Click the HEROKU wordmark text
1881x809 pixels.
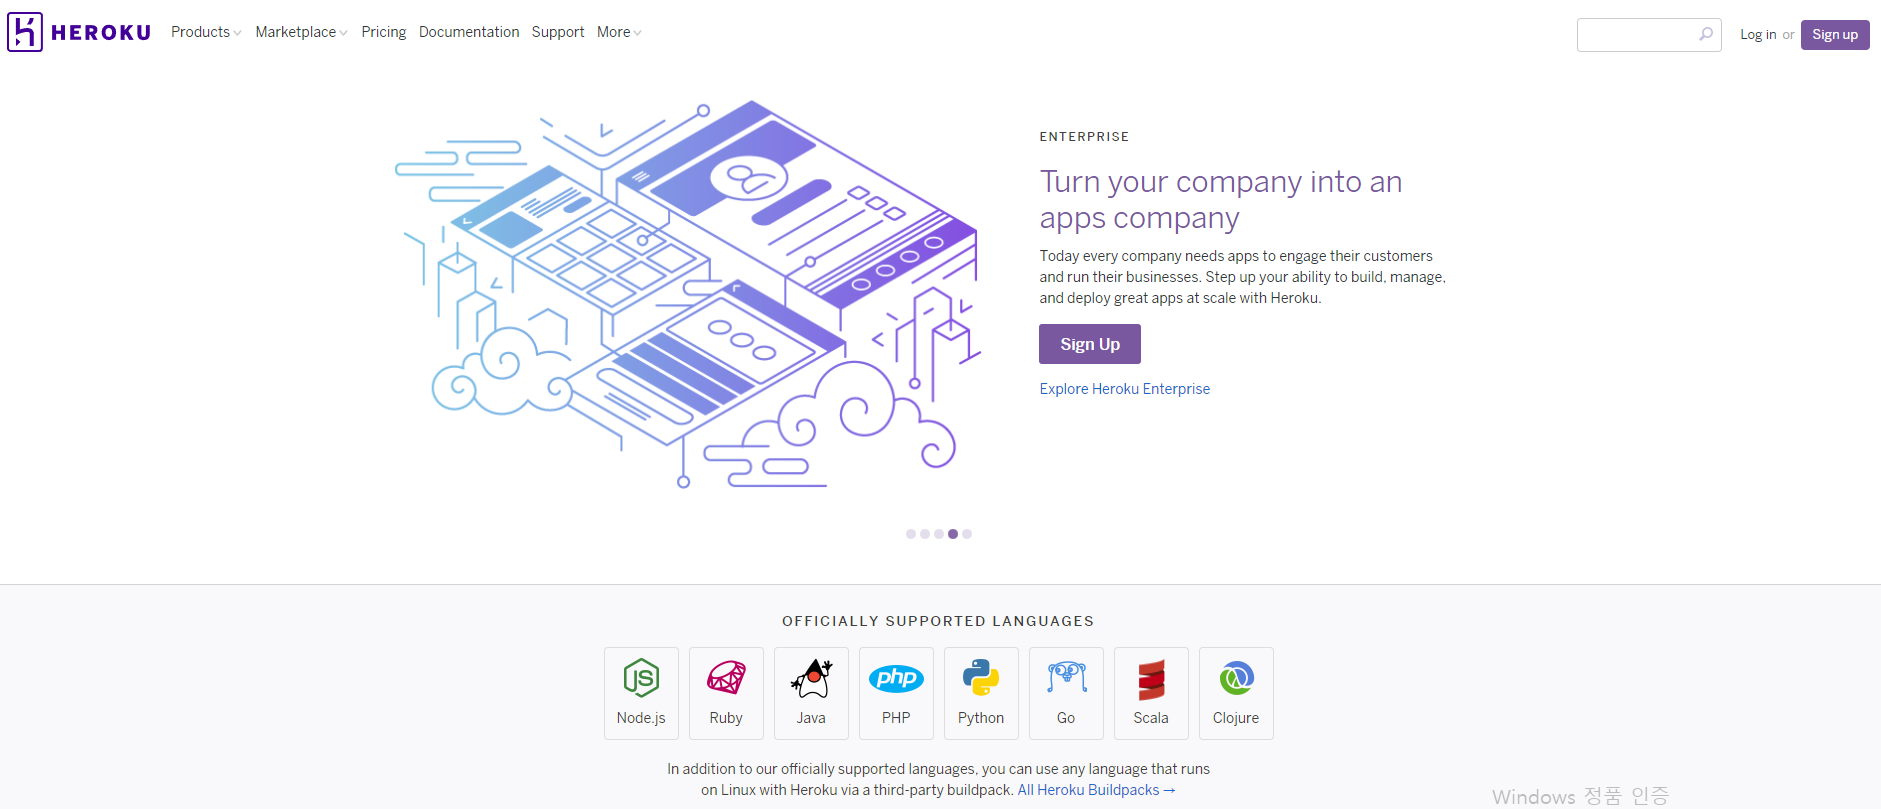tap(101, 33)
